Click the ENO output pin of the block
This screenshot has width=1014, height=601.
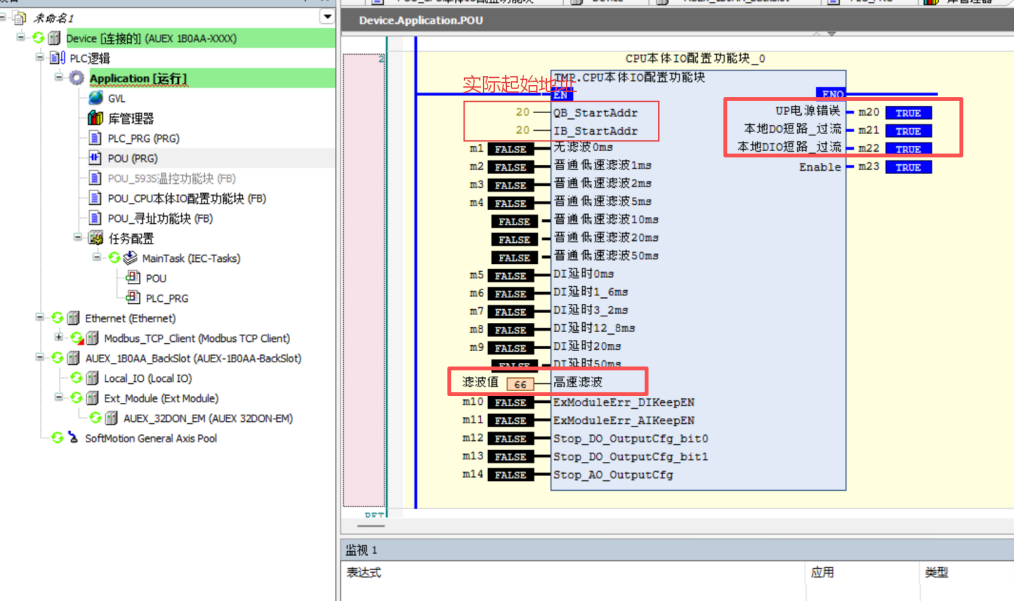[x=832, y=94]
